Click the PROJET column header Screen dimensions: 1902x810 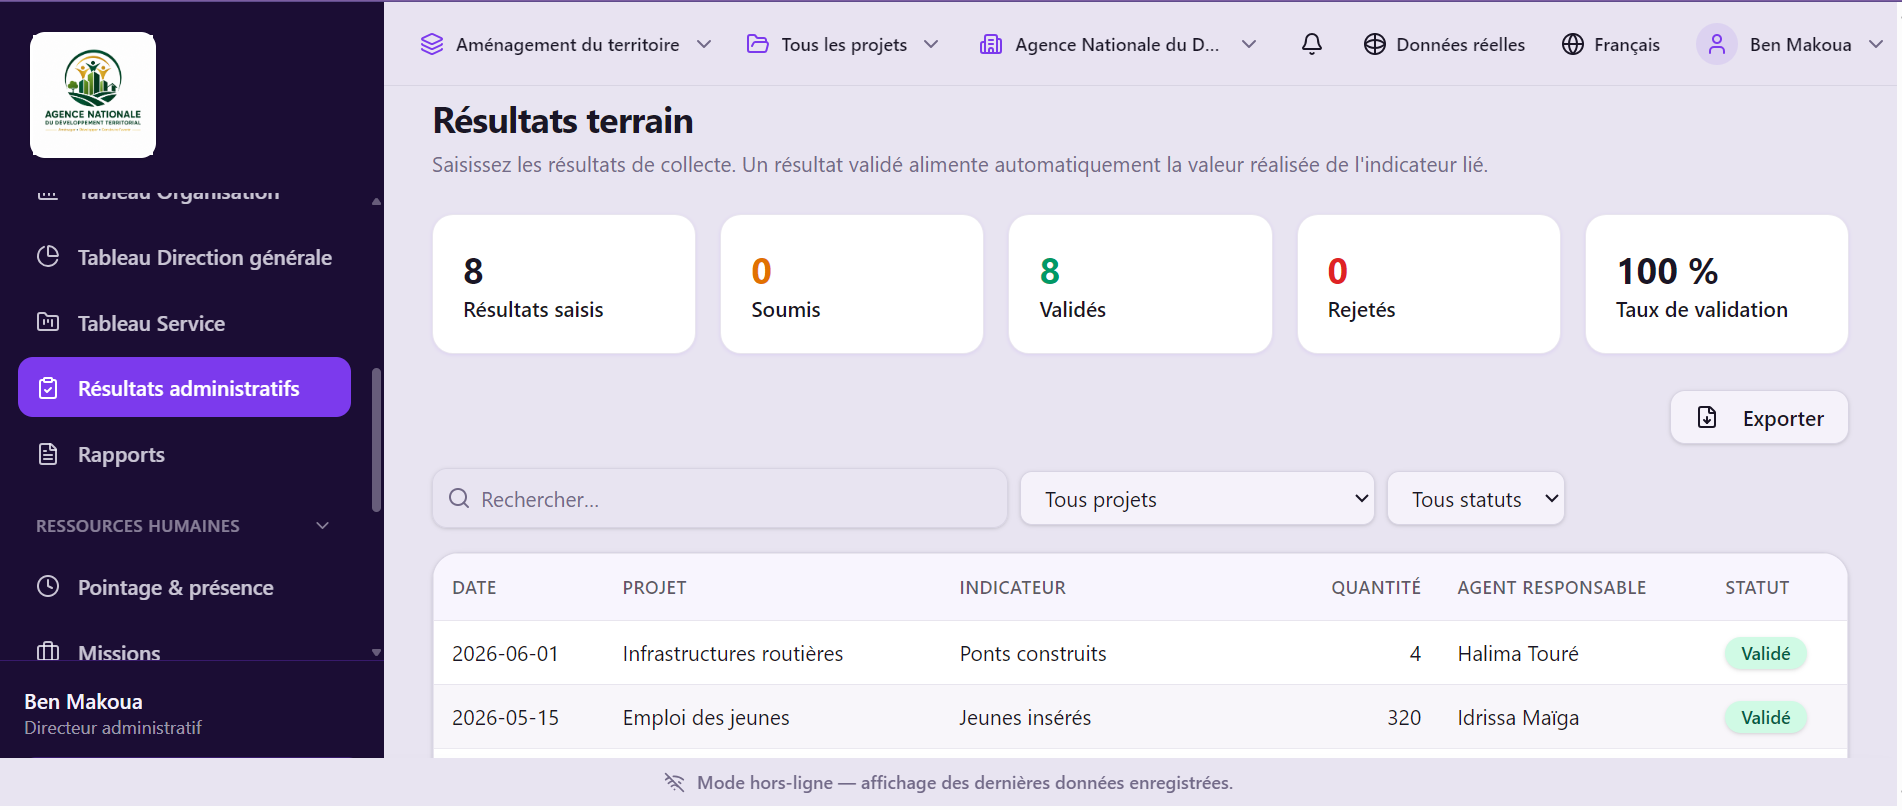654,587
